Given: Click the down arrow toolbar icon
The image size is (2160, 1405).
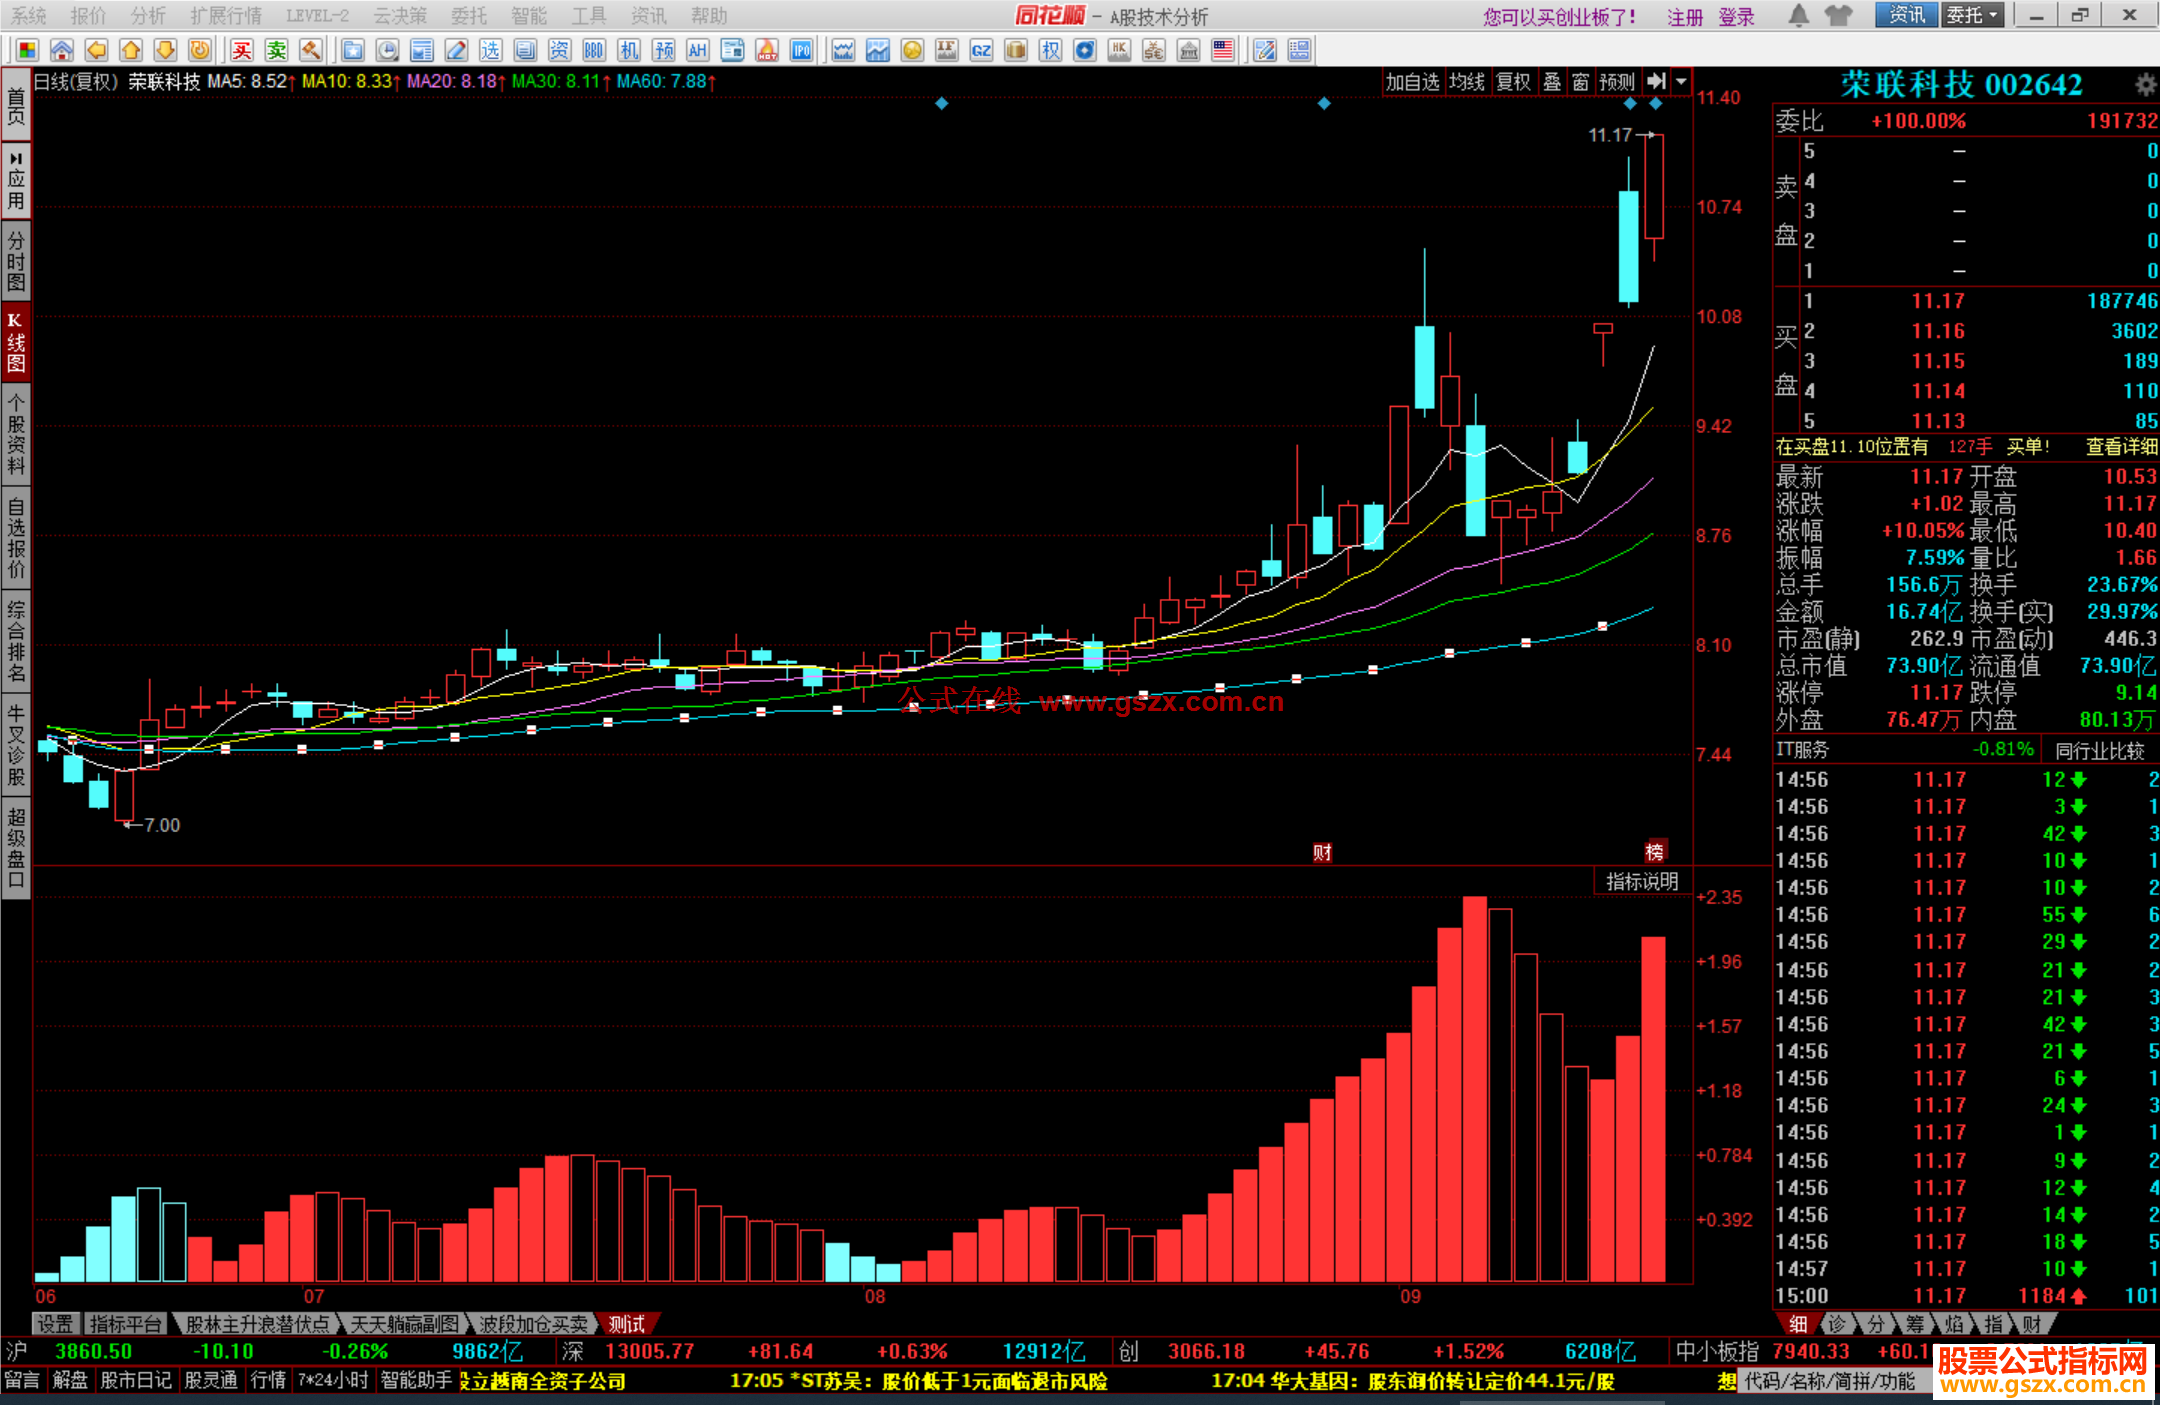Looking at the screenshot, I should 166,50.
